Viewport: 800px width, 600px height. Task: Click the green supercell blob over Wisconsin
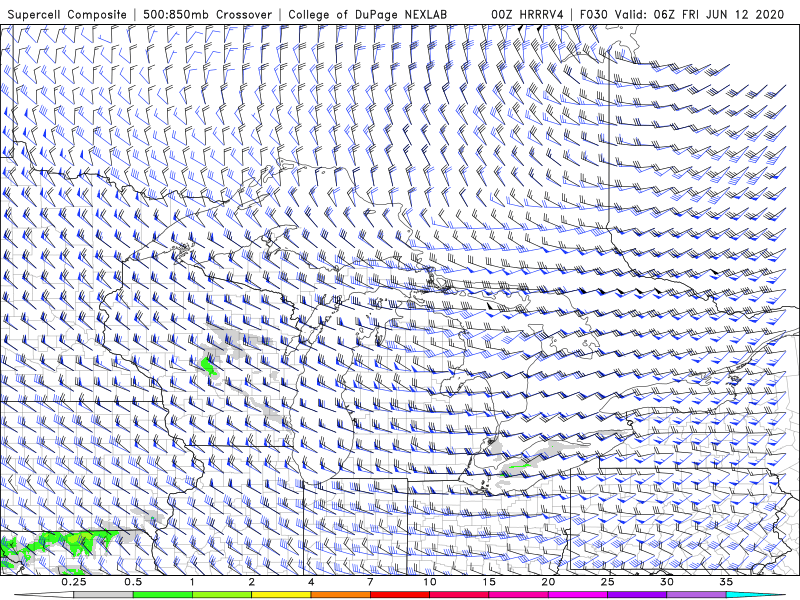coord(208,366)
